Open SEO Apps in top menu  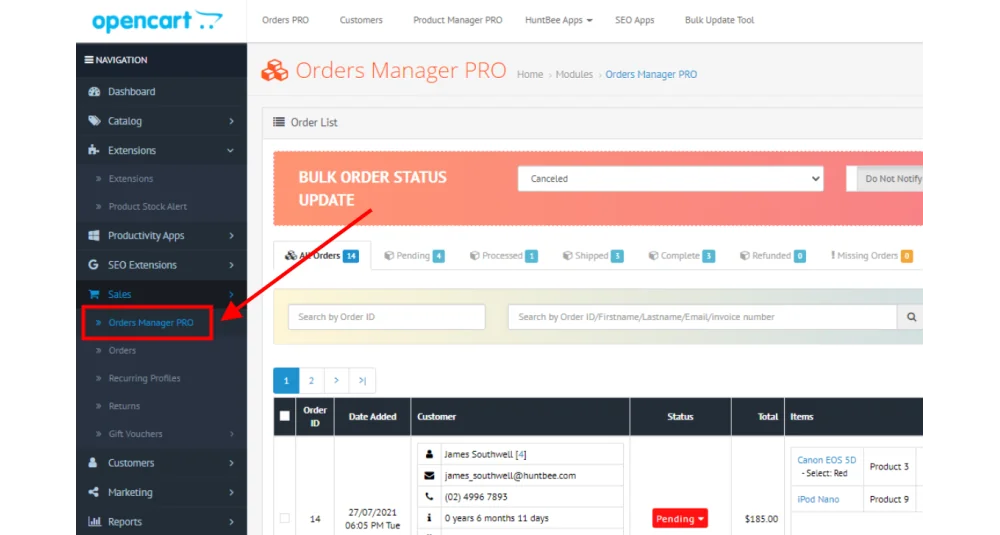635,20
